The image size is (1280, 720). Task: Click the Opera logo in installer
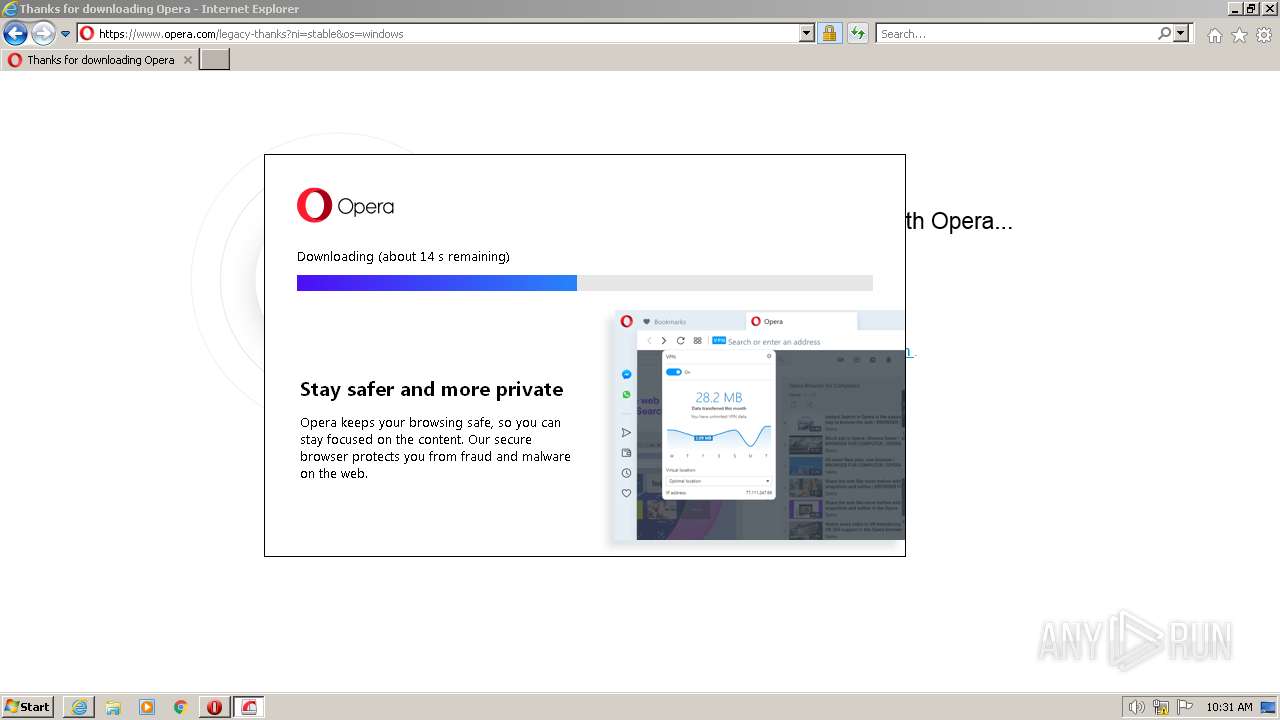pyautogui.click(x=345, y=206)
